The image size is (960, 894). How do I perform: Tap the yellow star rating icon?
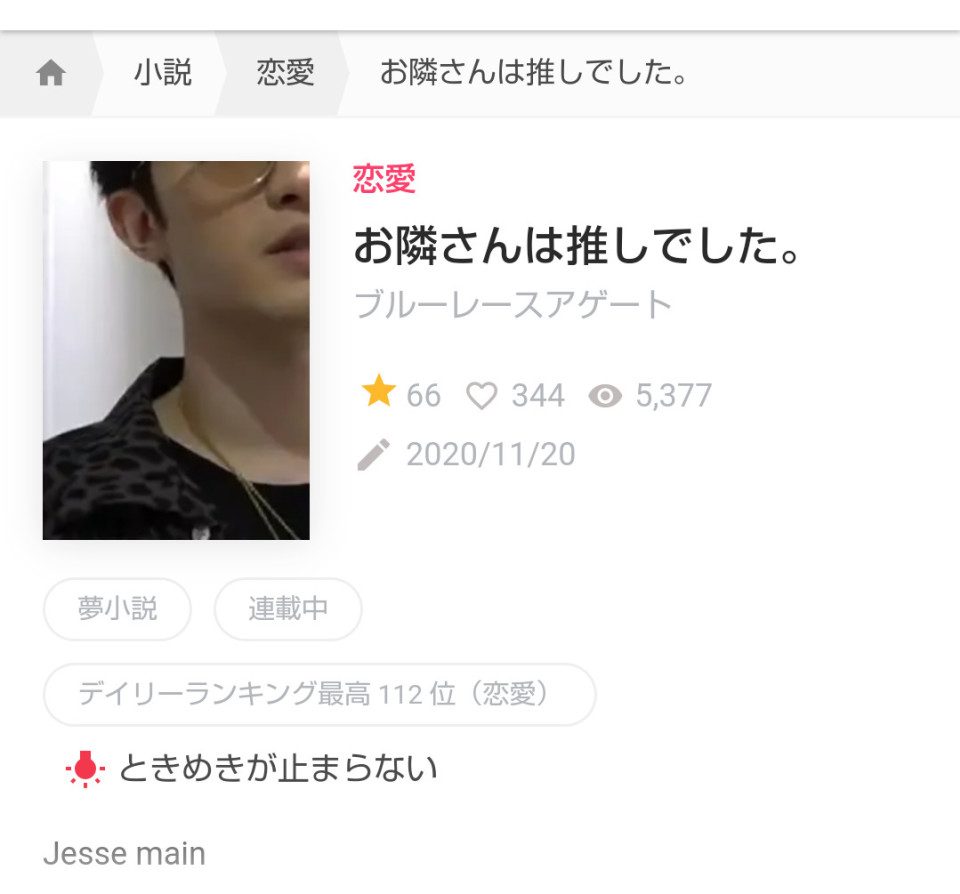378,391
